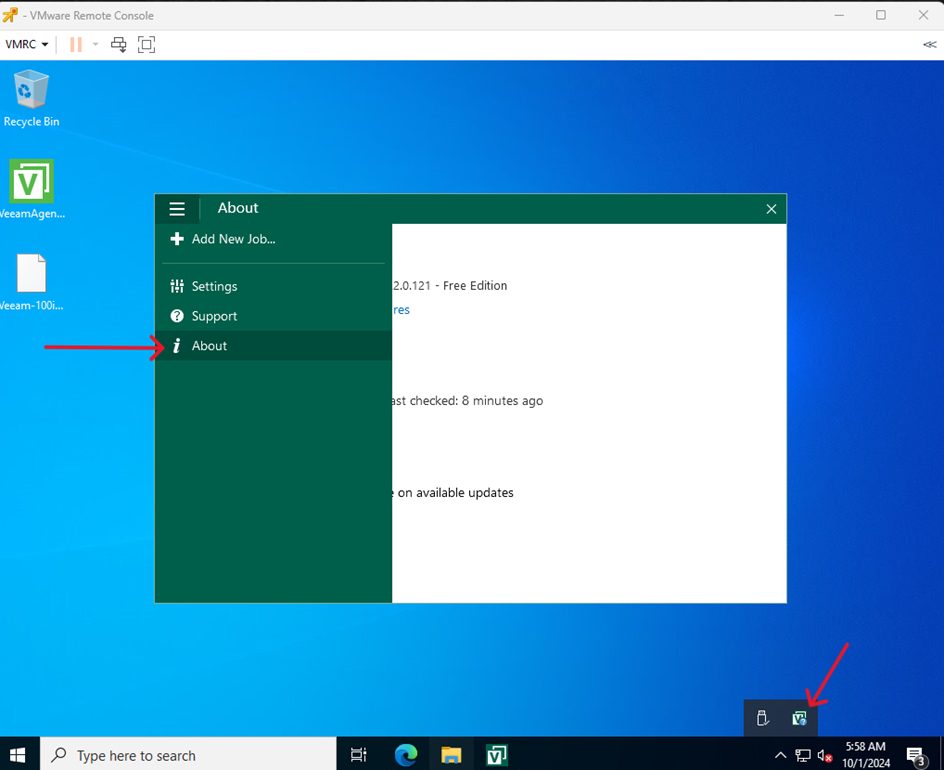
Task: Click the Veeam Agent tray icon
Action: [x=799, y=718]
